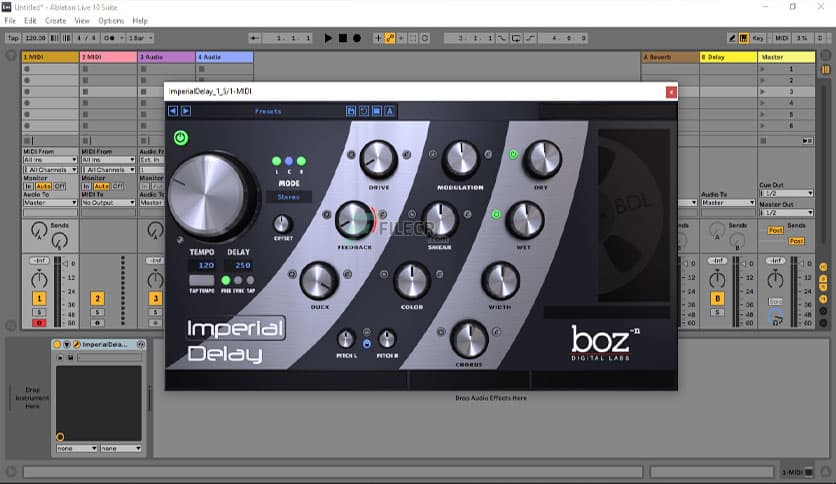Viewport: 836px width, 484px height.
Task: Disarm track 1 red record arm button
Action: [x=39, y=323]
